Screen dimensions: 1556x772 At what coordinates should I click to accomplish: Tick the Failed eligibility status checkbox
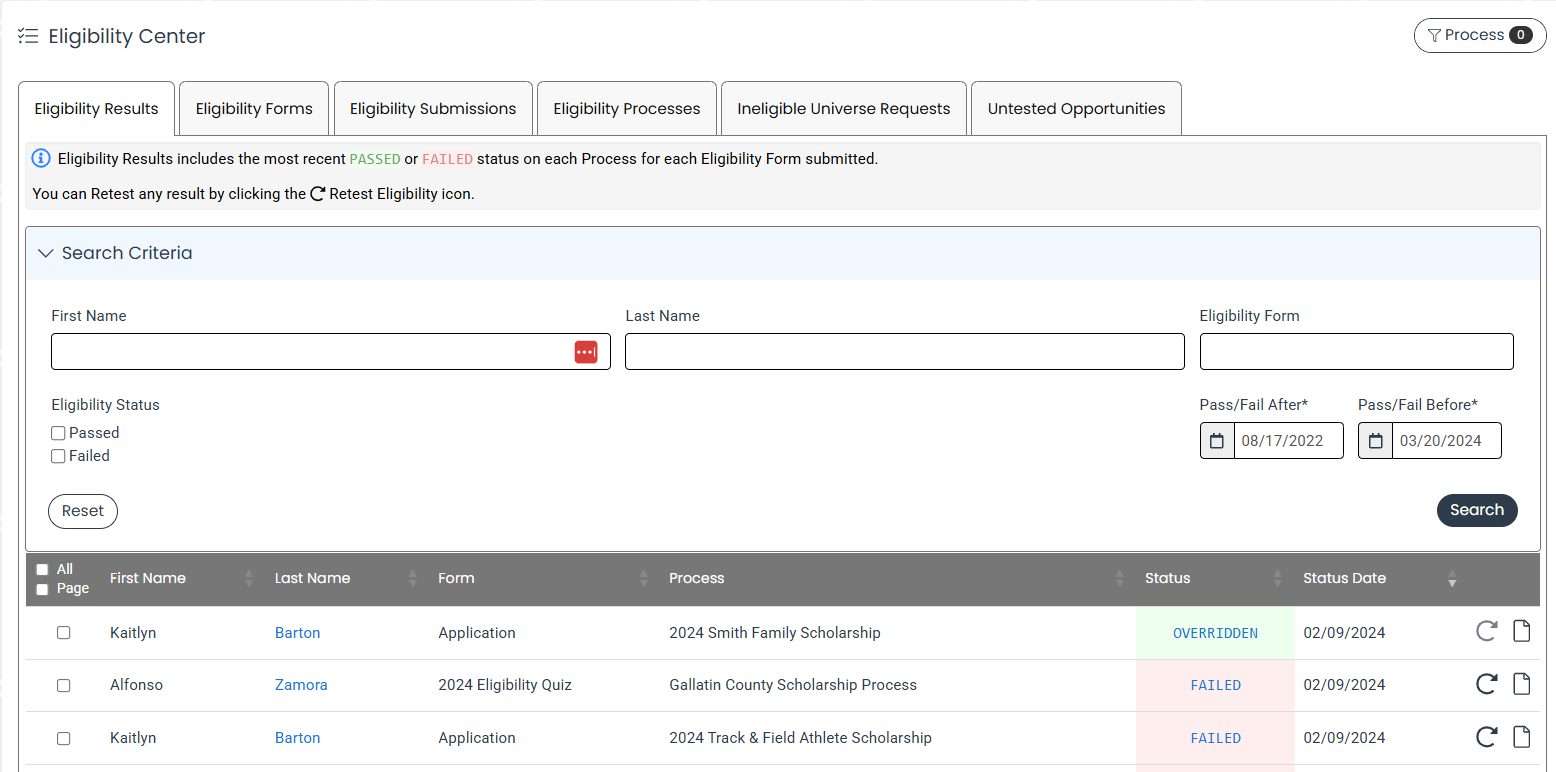tap(58, 456)
